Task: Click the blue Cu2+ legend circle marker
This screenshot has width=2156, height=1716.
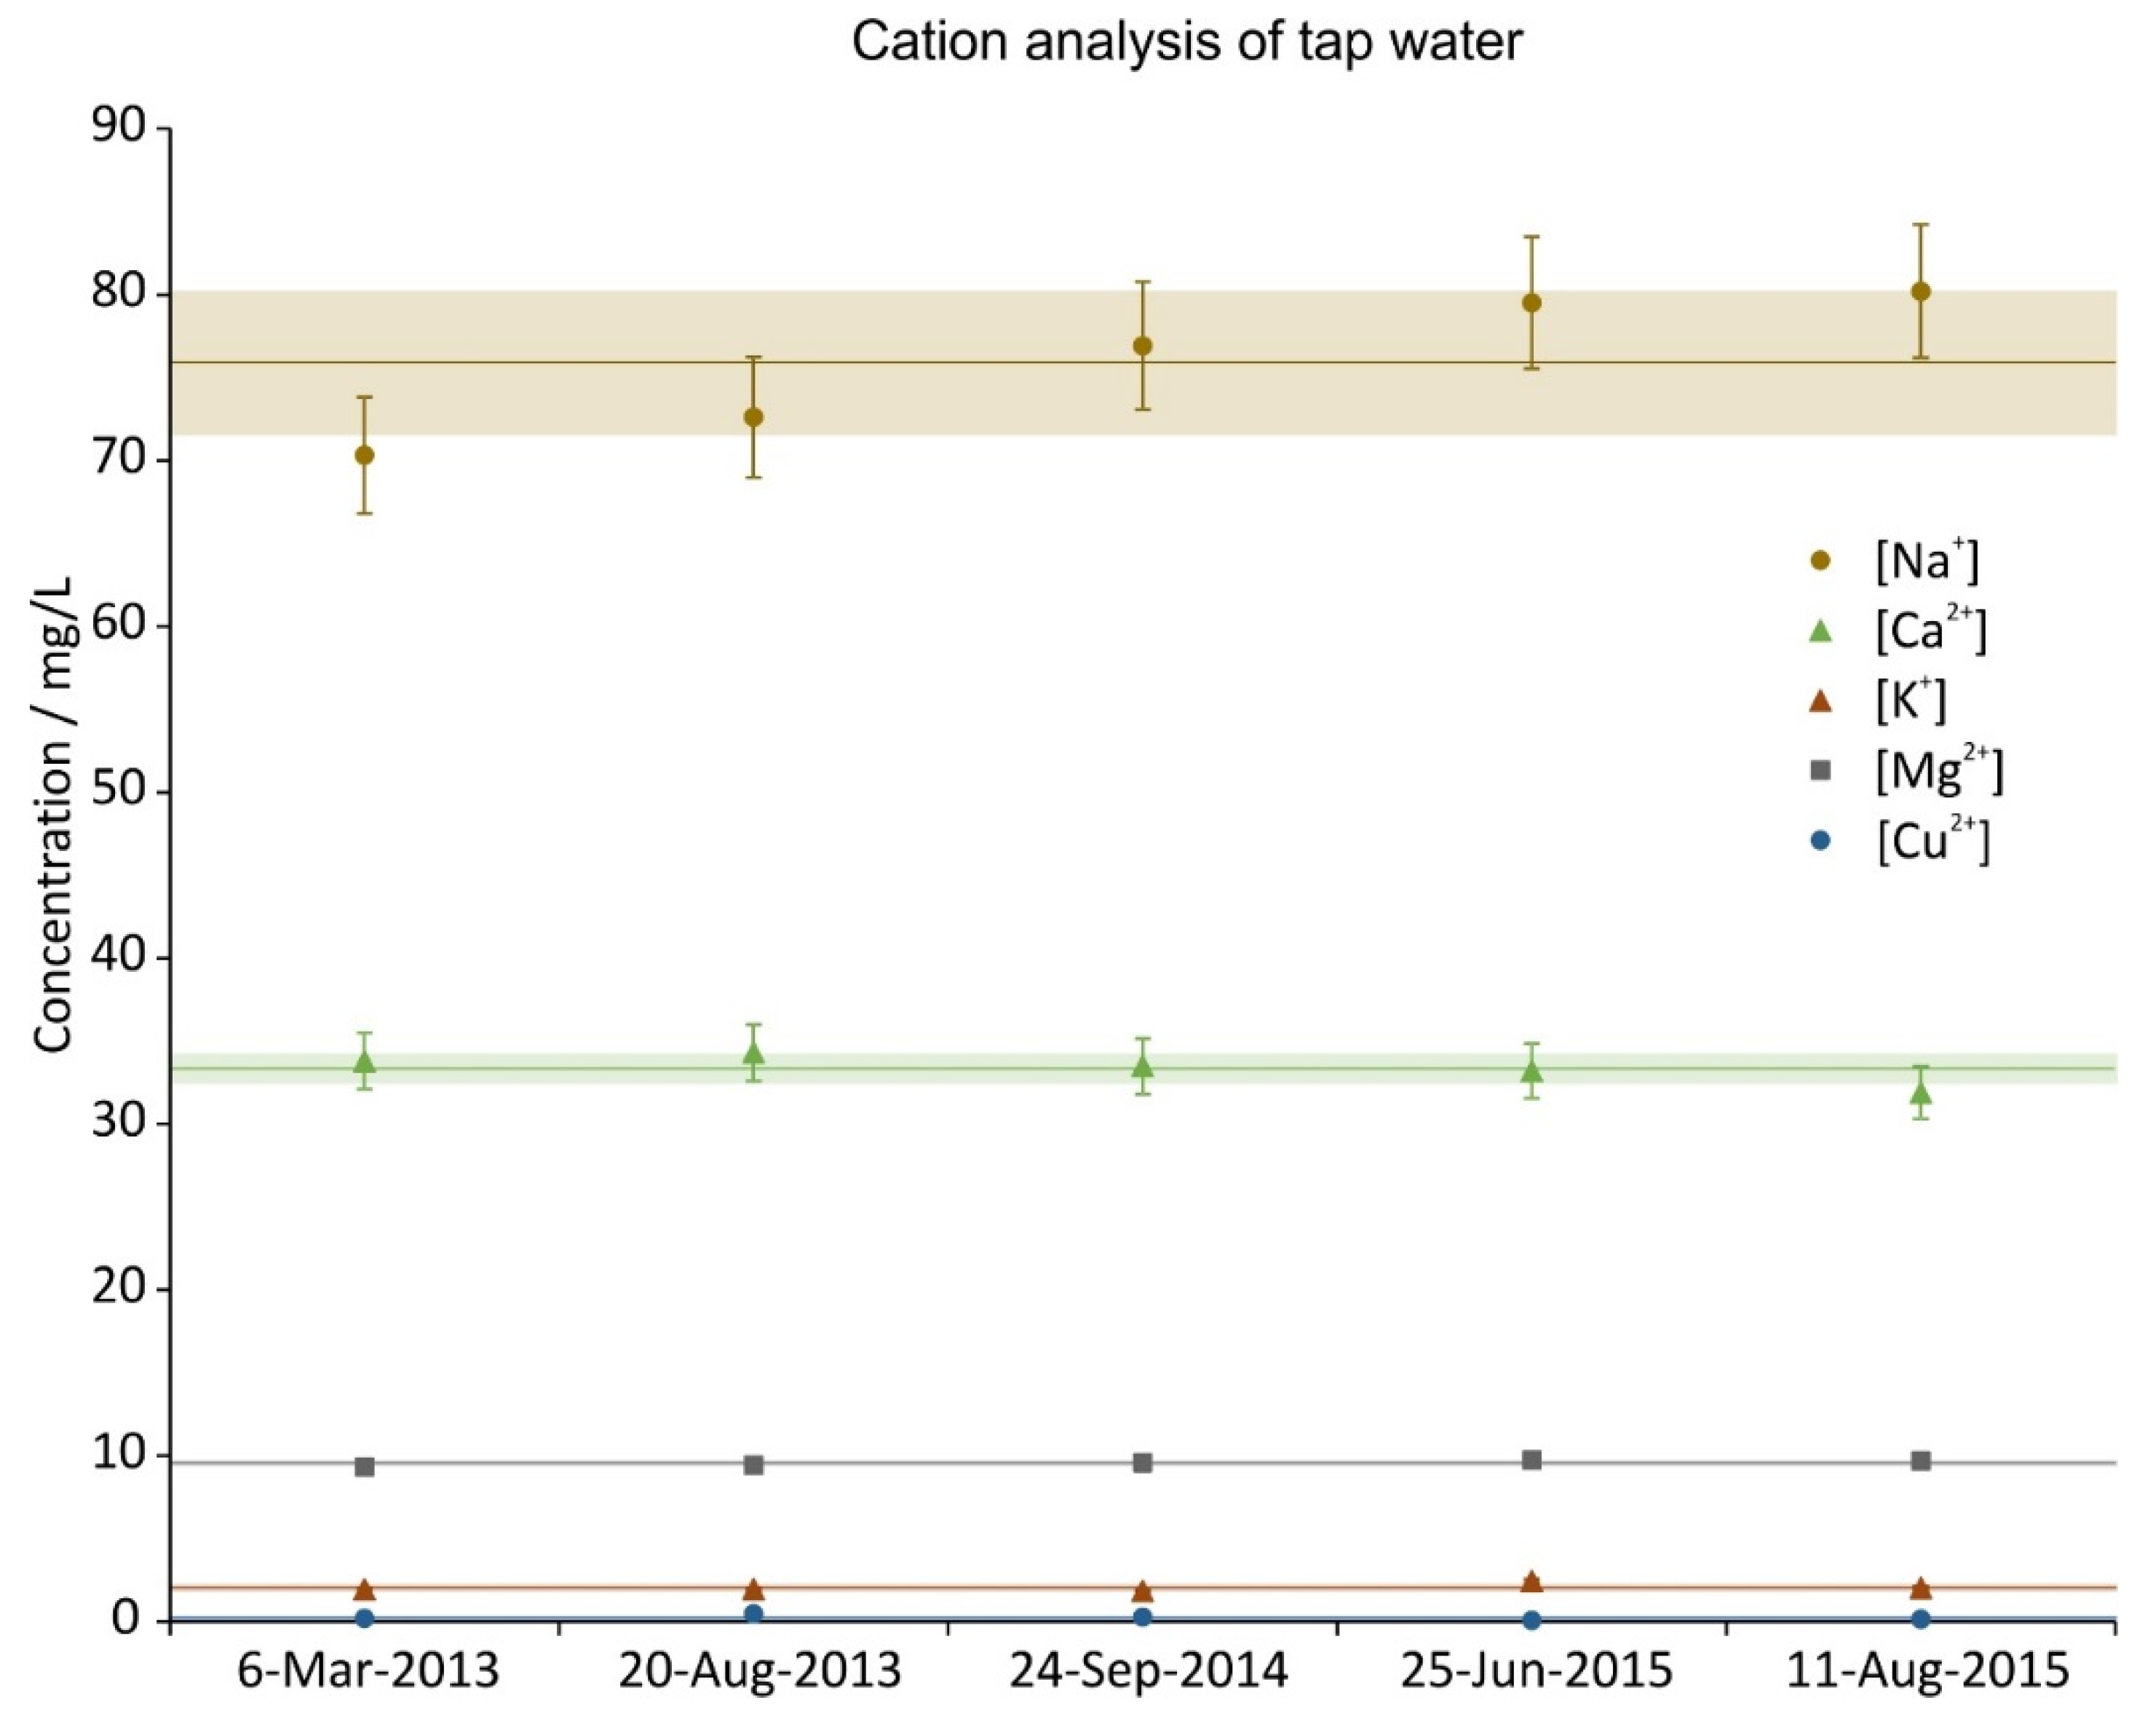Action: 1821,841
